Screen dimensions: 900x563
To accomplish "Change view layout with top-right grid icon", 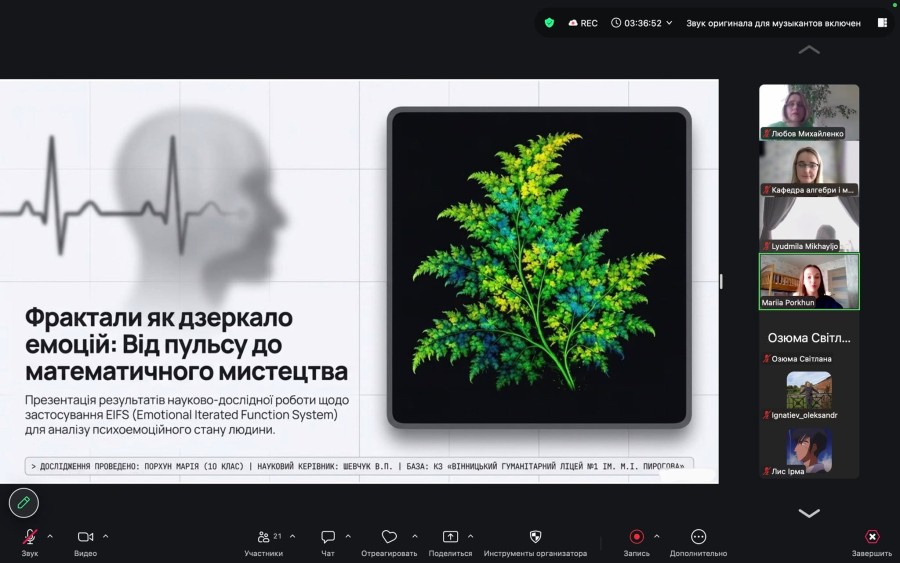I will [x=882, y=23].
